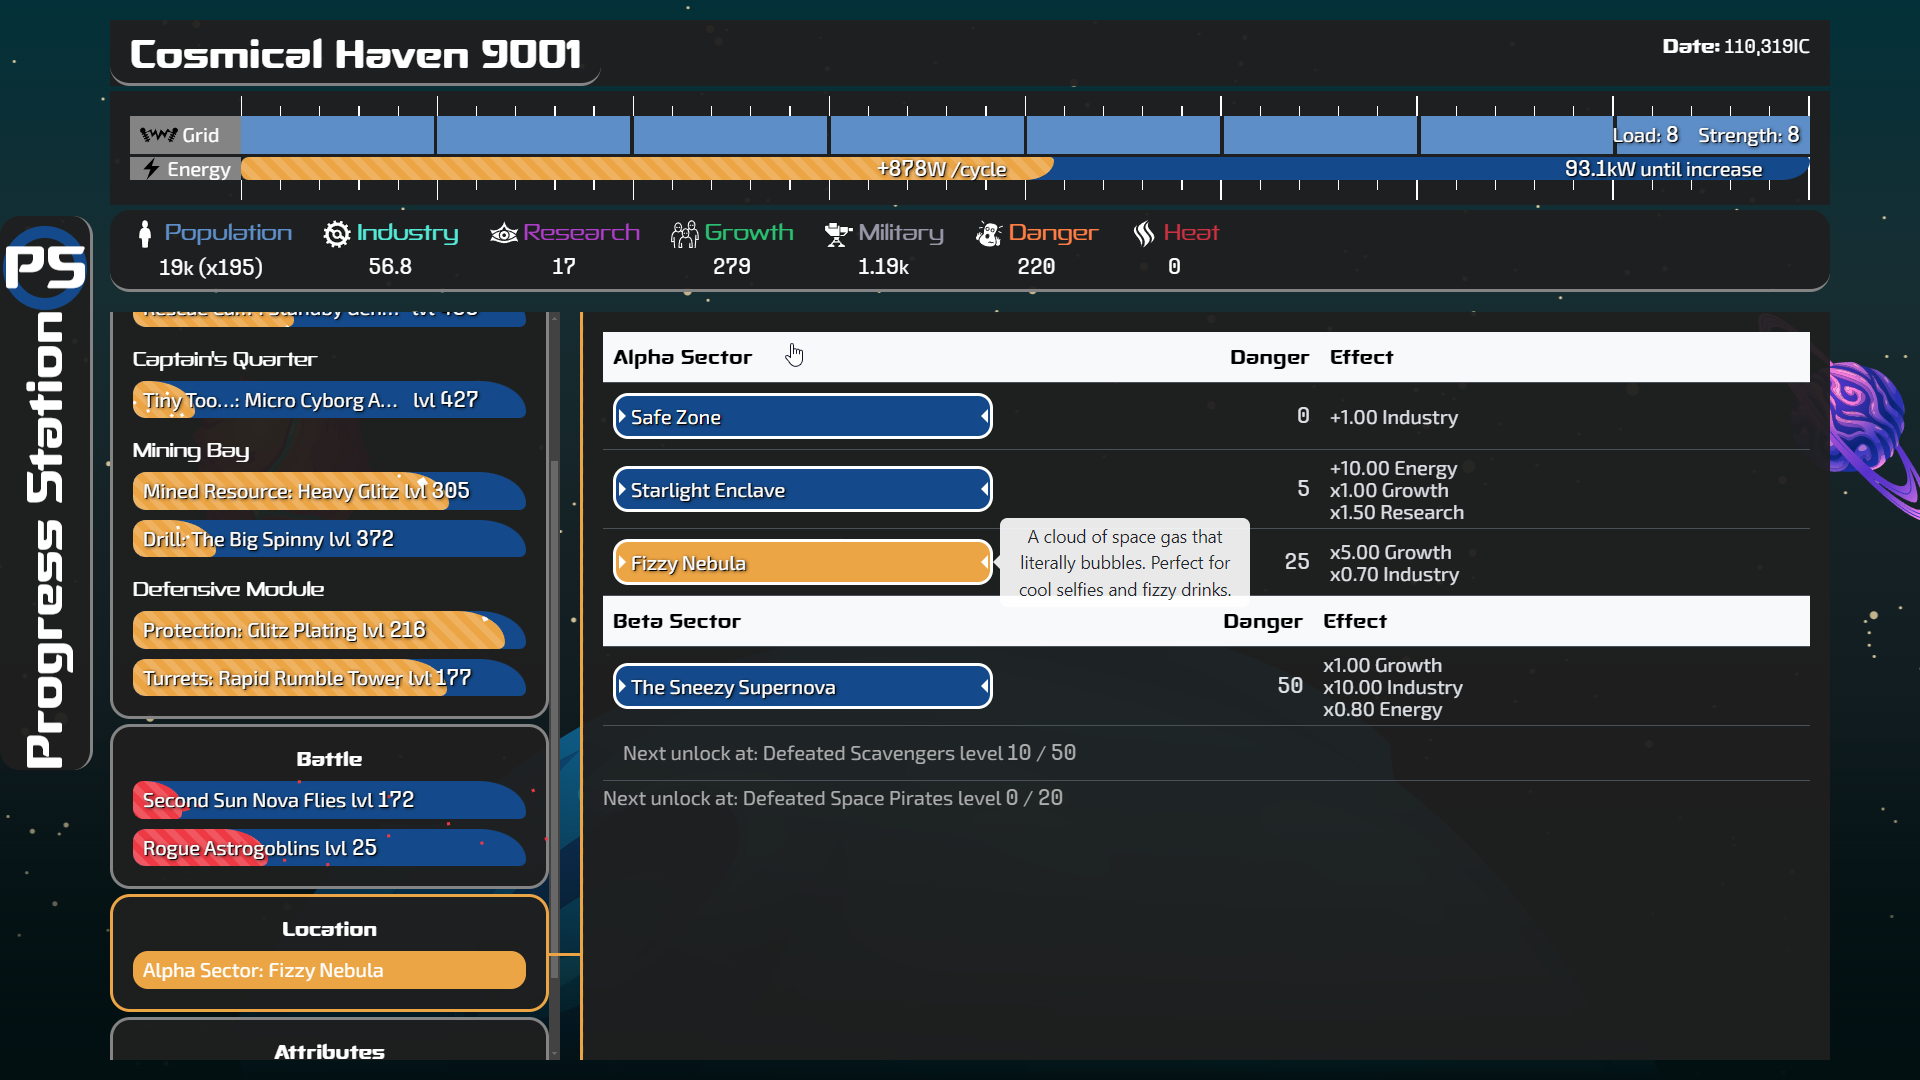1920x1080 pixels.
Task: Activate Mined Resource: Heavy Glitz task
Action: (329, 491)
